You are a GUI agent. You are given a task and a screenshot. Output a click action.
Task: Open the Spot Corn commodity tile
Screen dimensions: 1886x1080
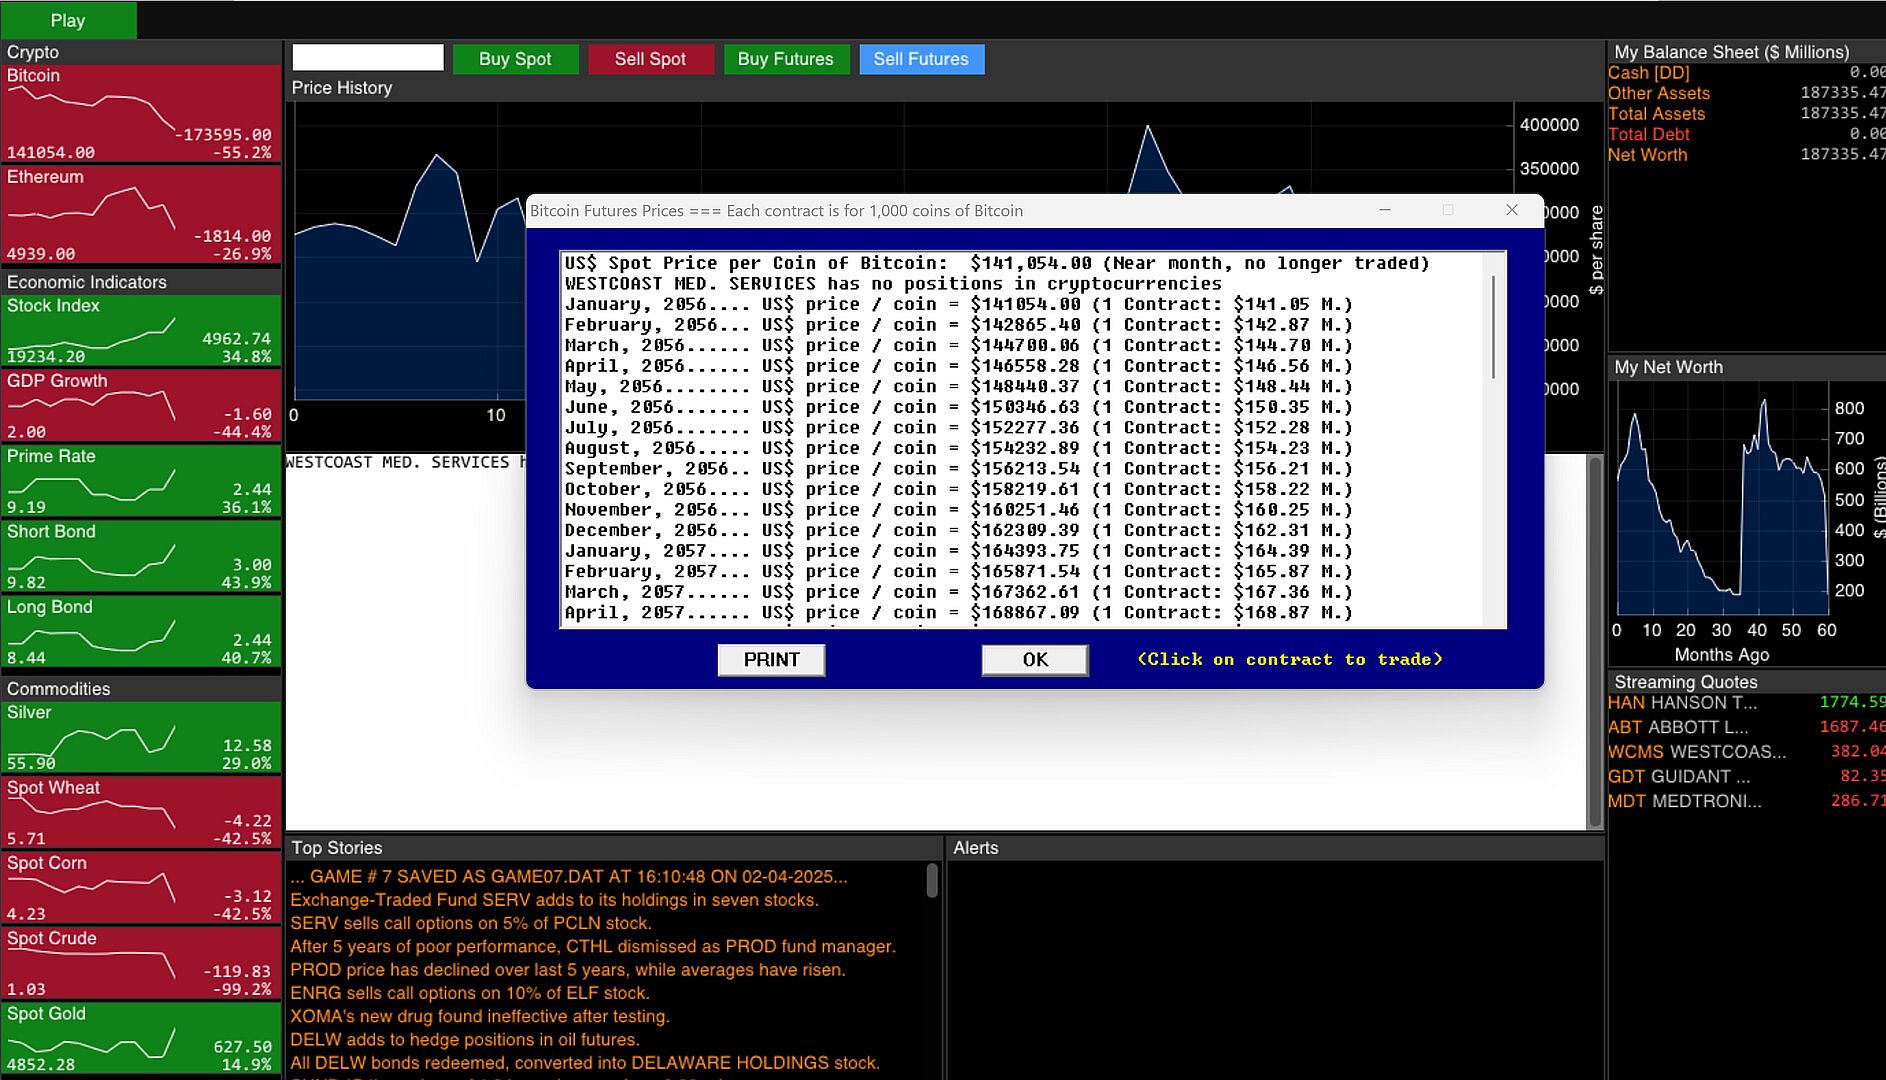tap(141, 888)
